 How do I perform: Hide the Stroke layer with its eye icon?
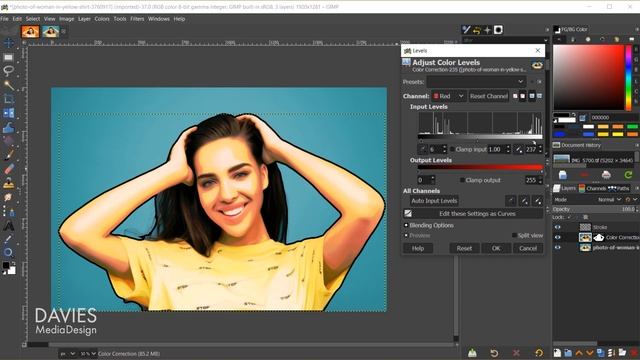coord(558,227)
